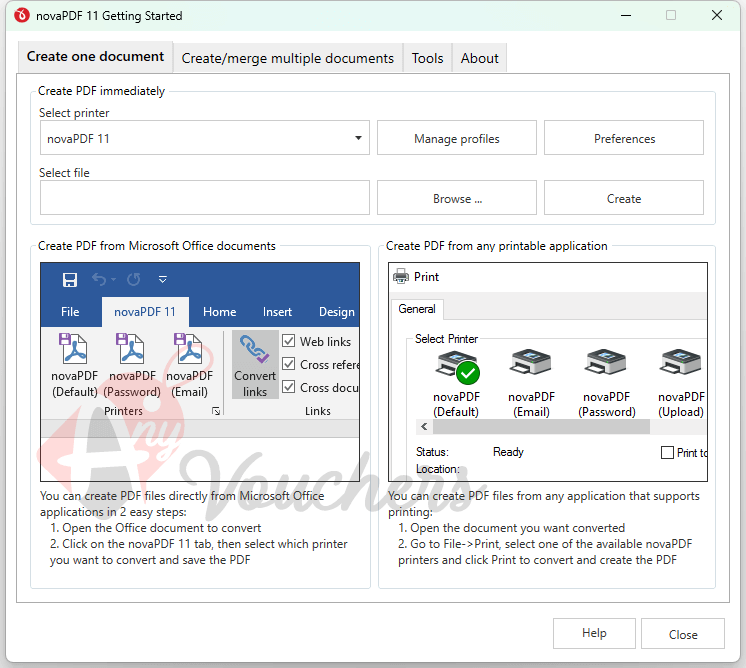Open the Preferences button
Image resolution: width=746 pixels, height=668 pixels.
click(624, 138)
